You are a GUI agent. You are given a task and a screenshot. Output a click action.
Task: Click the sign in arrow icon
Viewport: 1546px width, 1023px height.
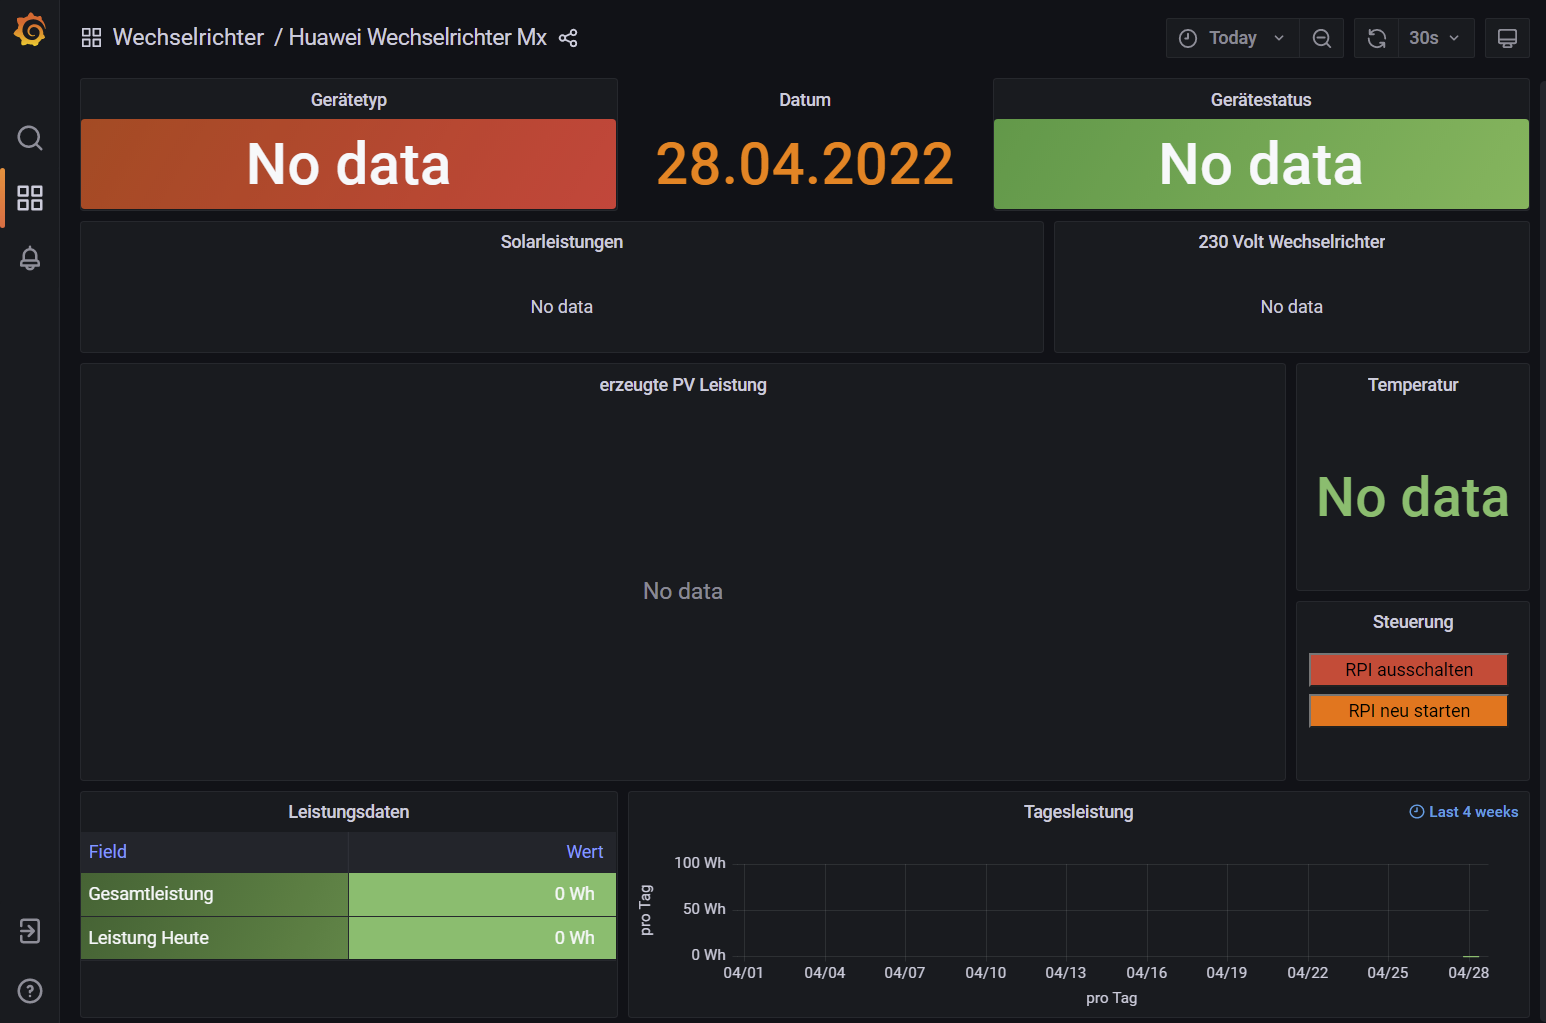tap(30, 931)
